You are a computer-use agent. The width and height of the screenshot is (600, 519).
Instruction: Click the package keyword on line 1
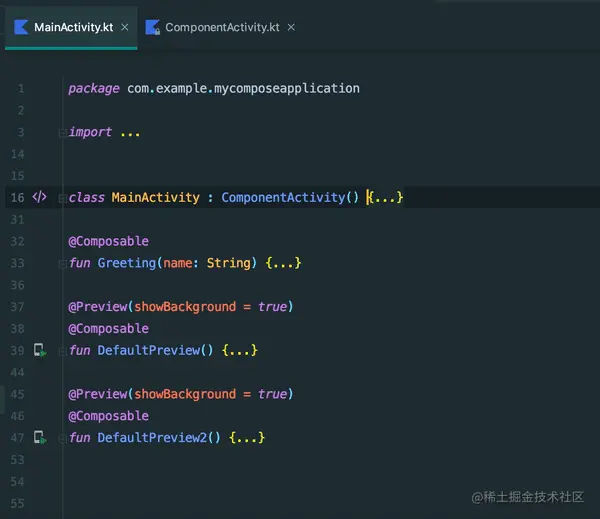[94, 89]
